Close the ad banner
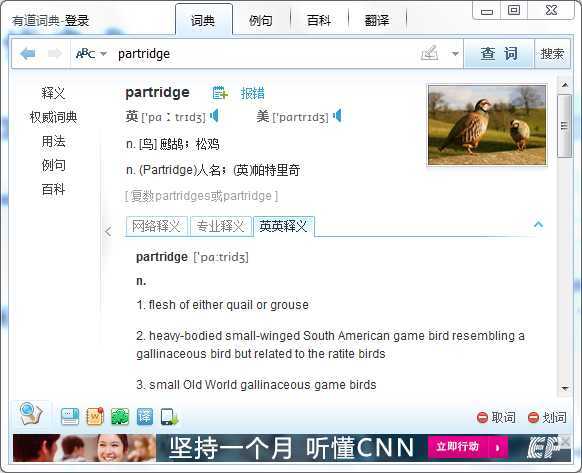582x473 pixels. pyautogui.click(x=565, y=441)
